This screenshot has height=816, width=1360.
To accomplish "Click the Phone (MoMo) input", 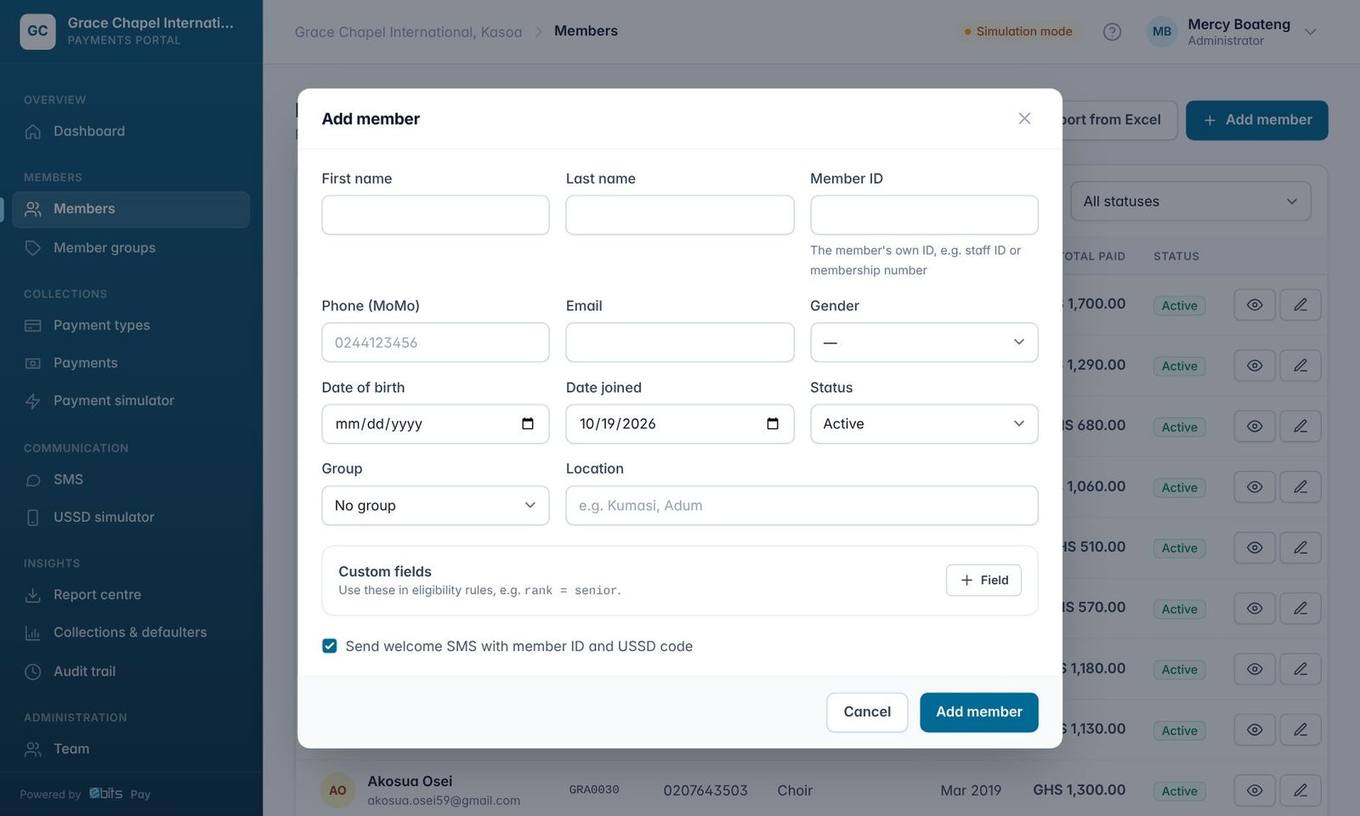I will 435,342.
